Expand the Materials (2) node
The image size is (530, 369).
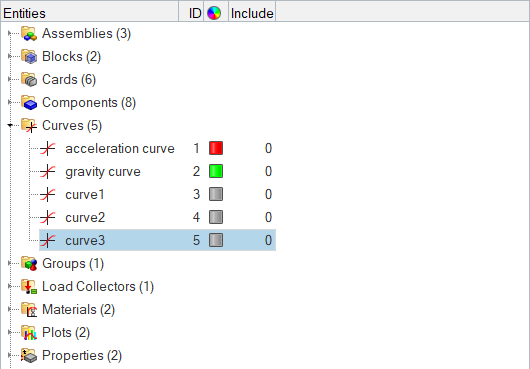click(10, 309)
